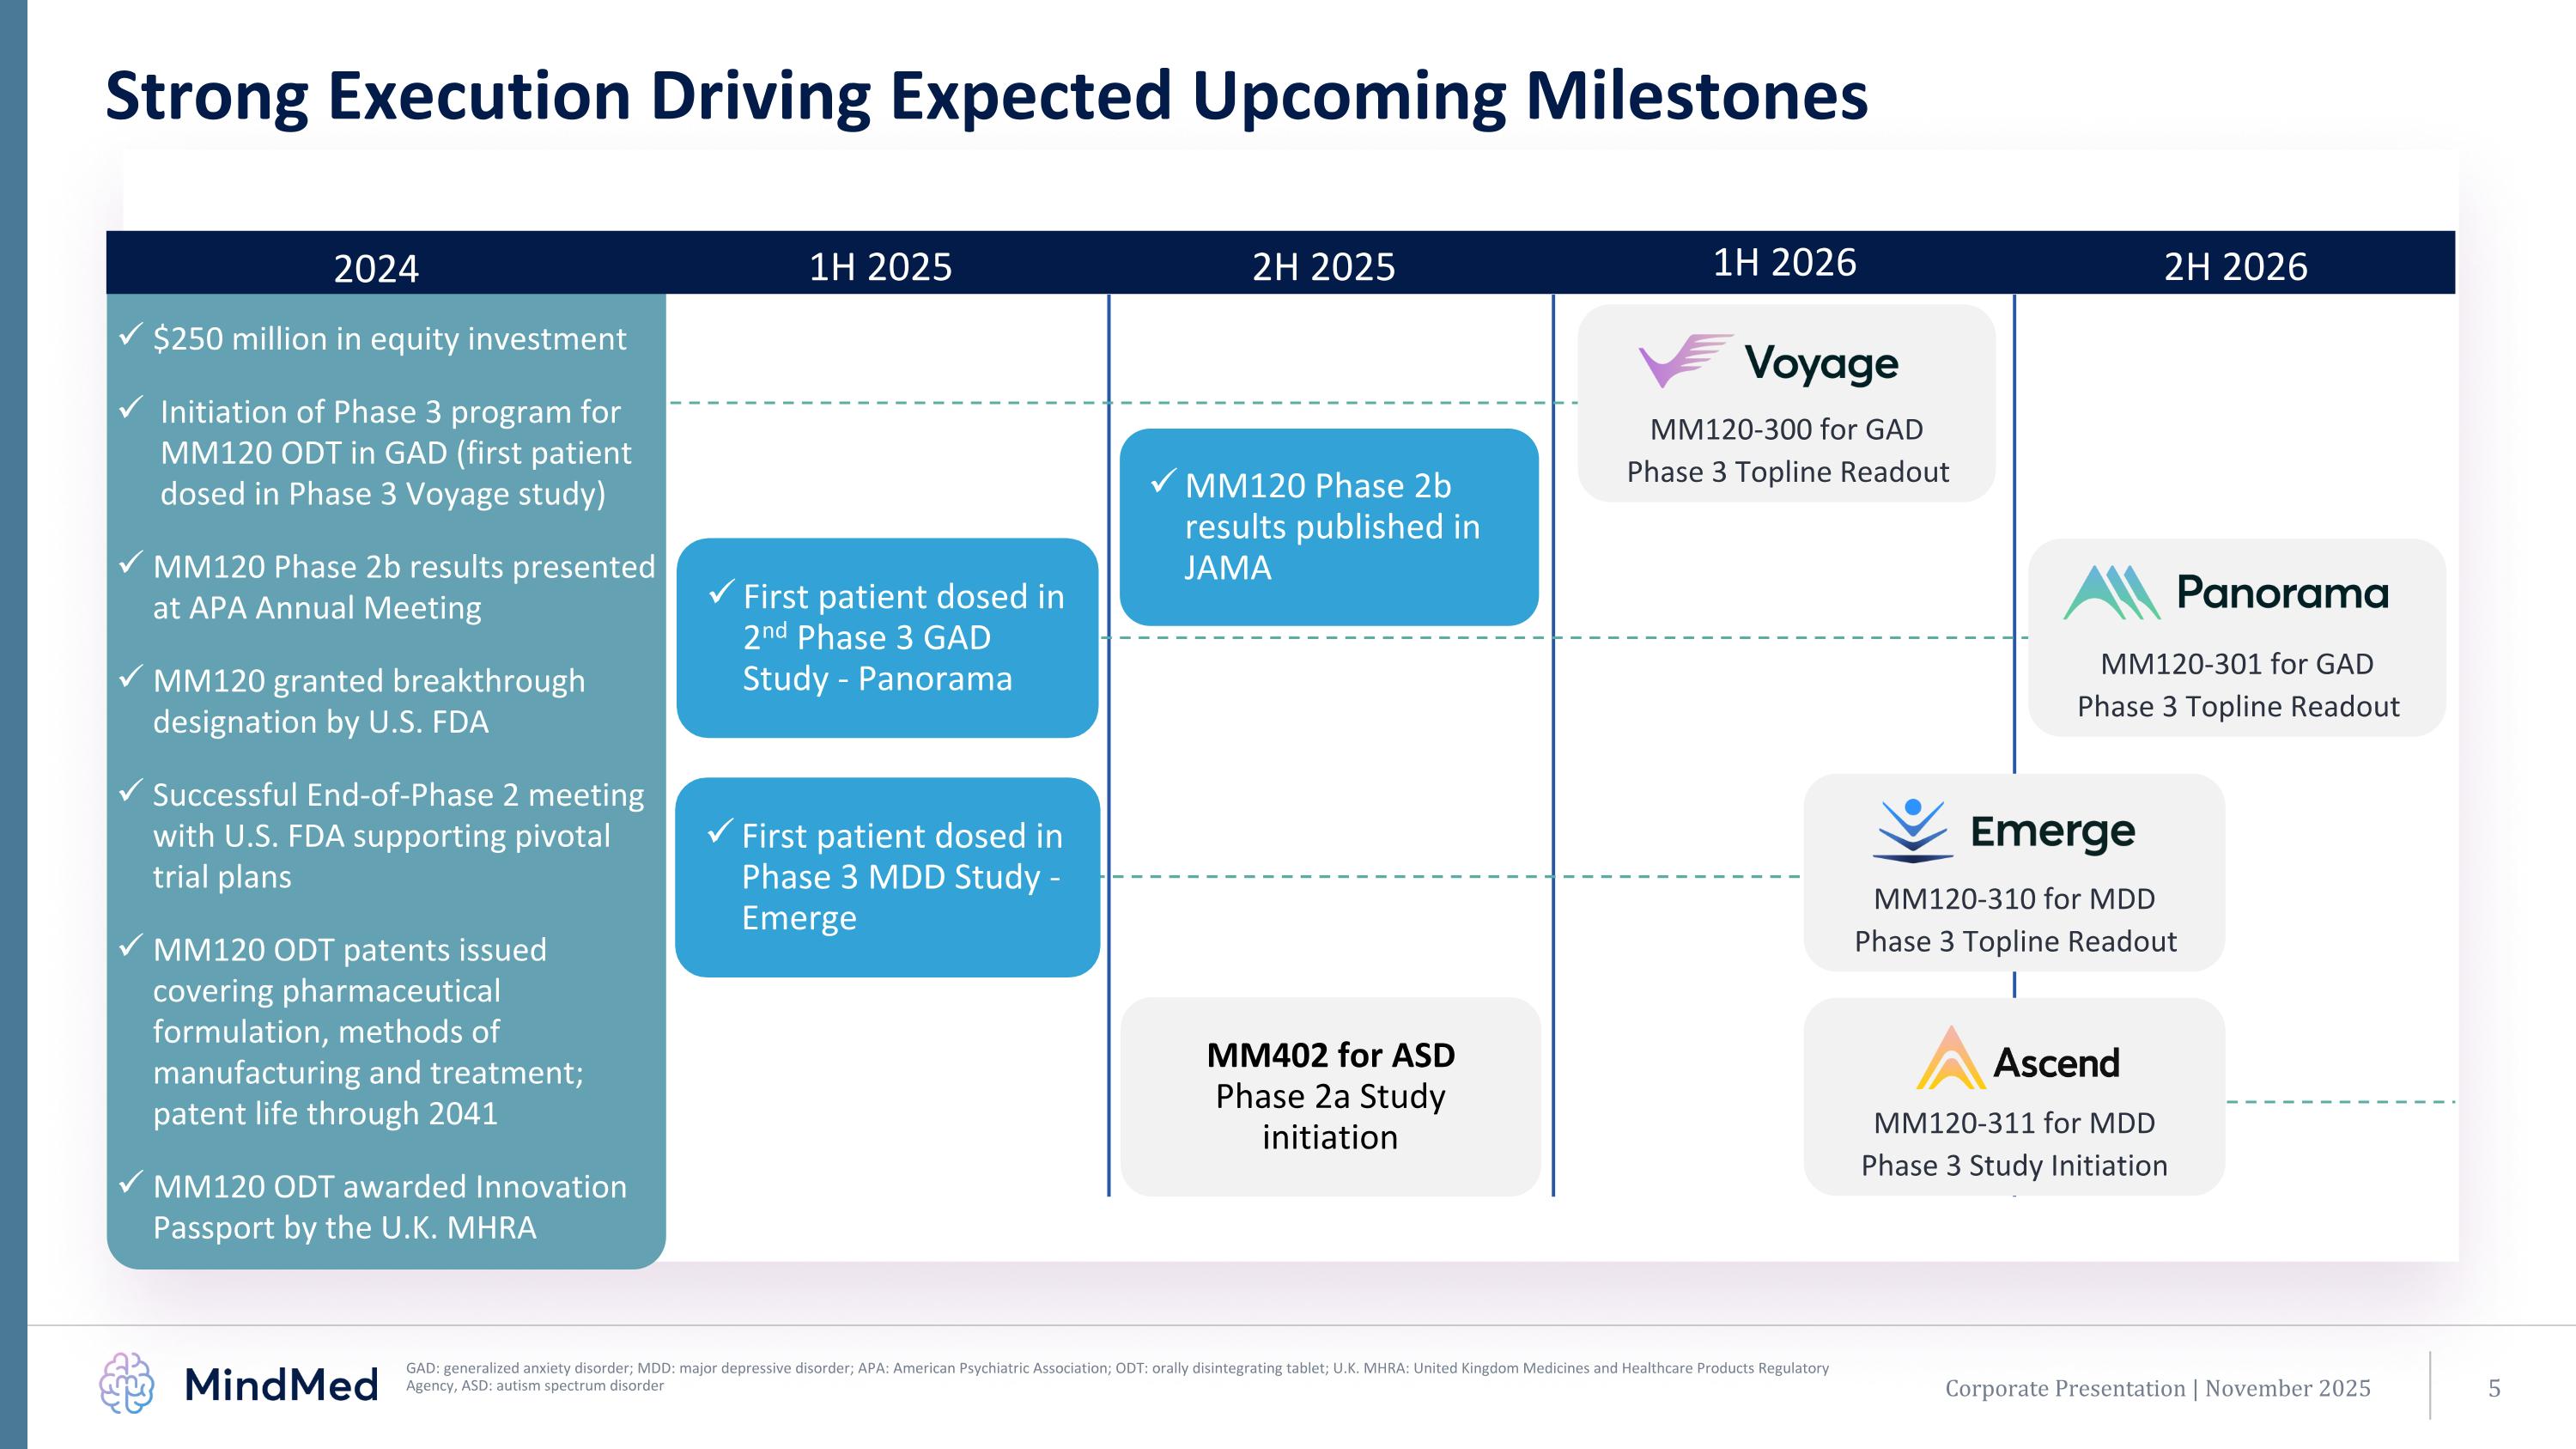Click the page number 5
This screenshot has width=2576, height=1449.
click(2494, 1388)
